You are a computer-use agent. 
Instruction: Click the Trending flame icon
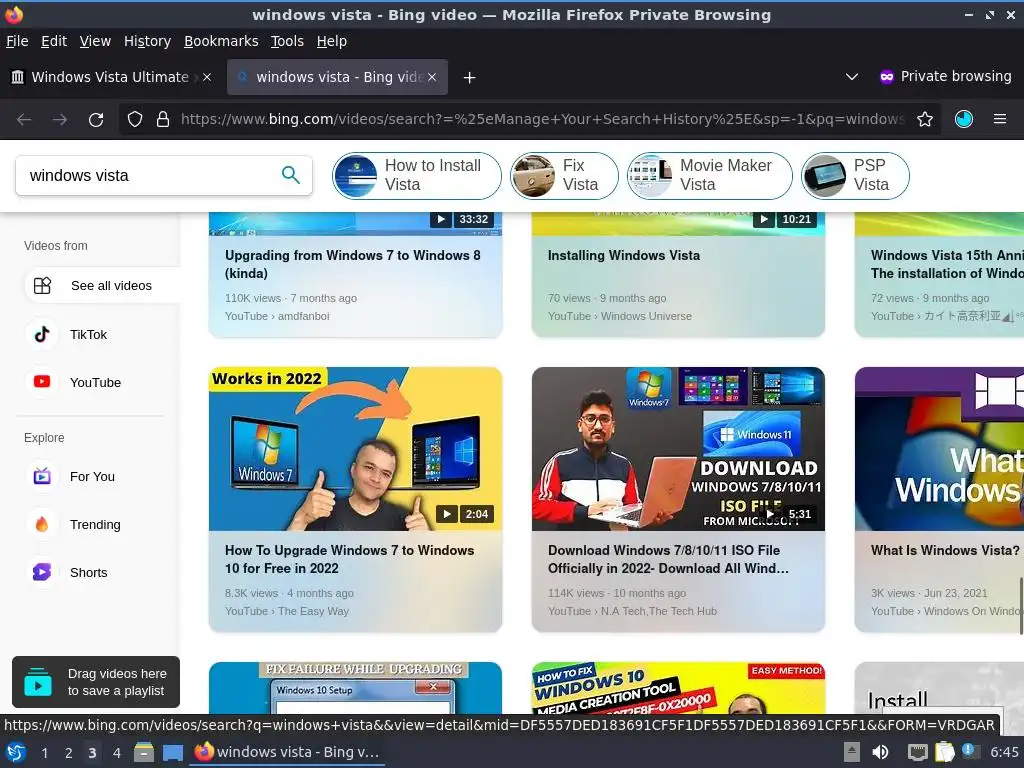[x=42, y=524]
